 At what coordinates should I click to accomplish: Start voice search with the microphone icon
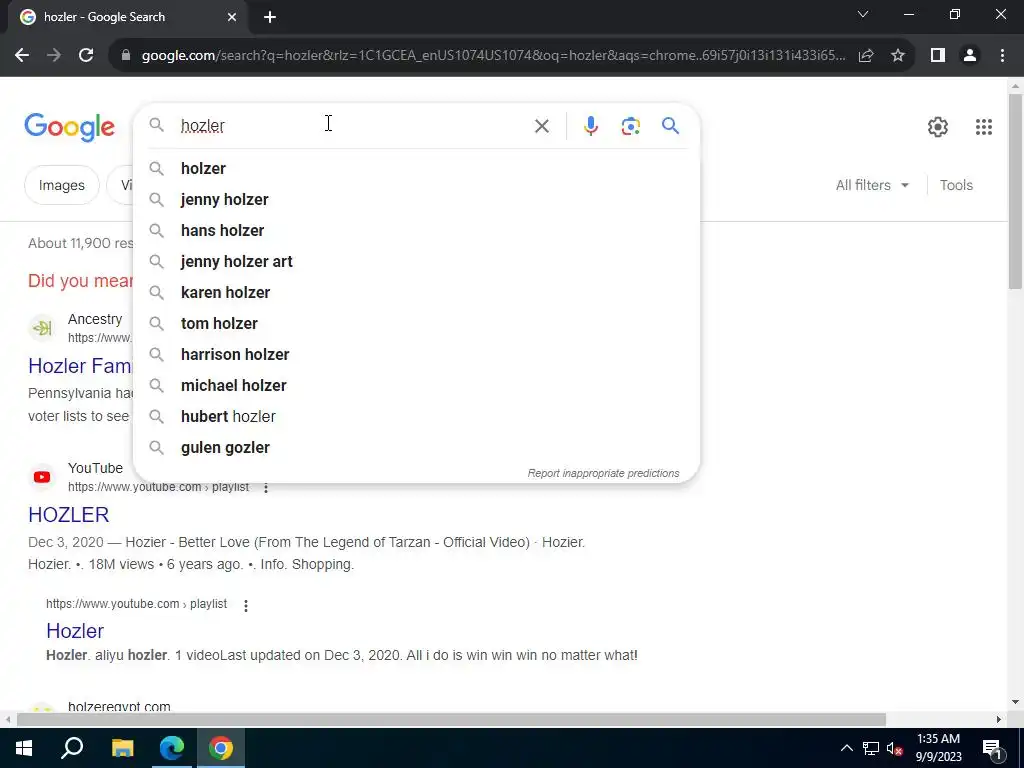click(590, 126)
